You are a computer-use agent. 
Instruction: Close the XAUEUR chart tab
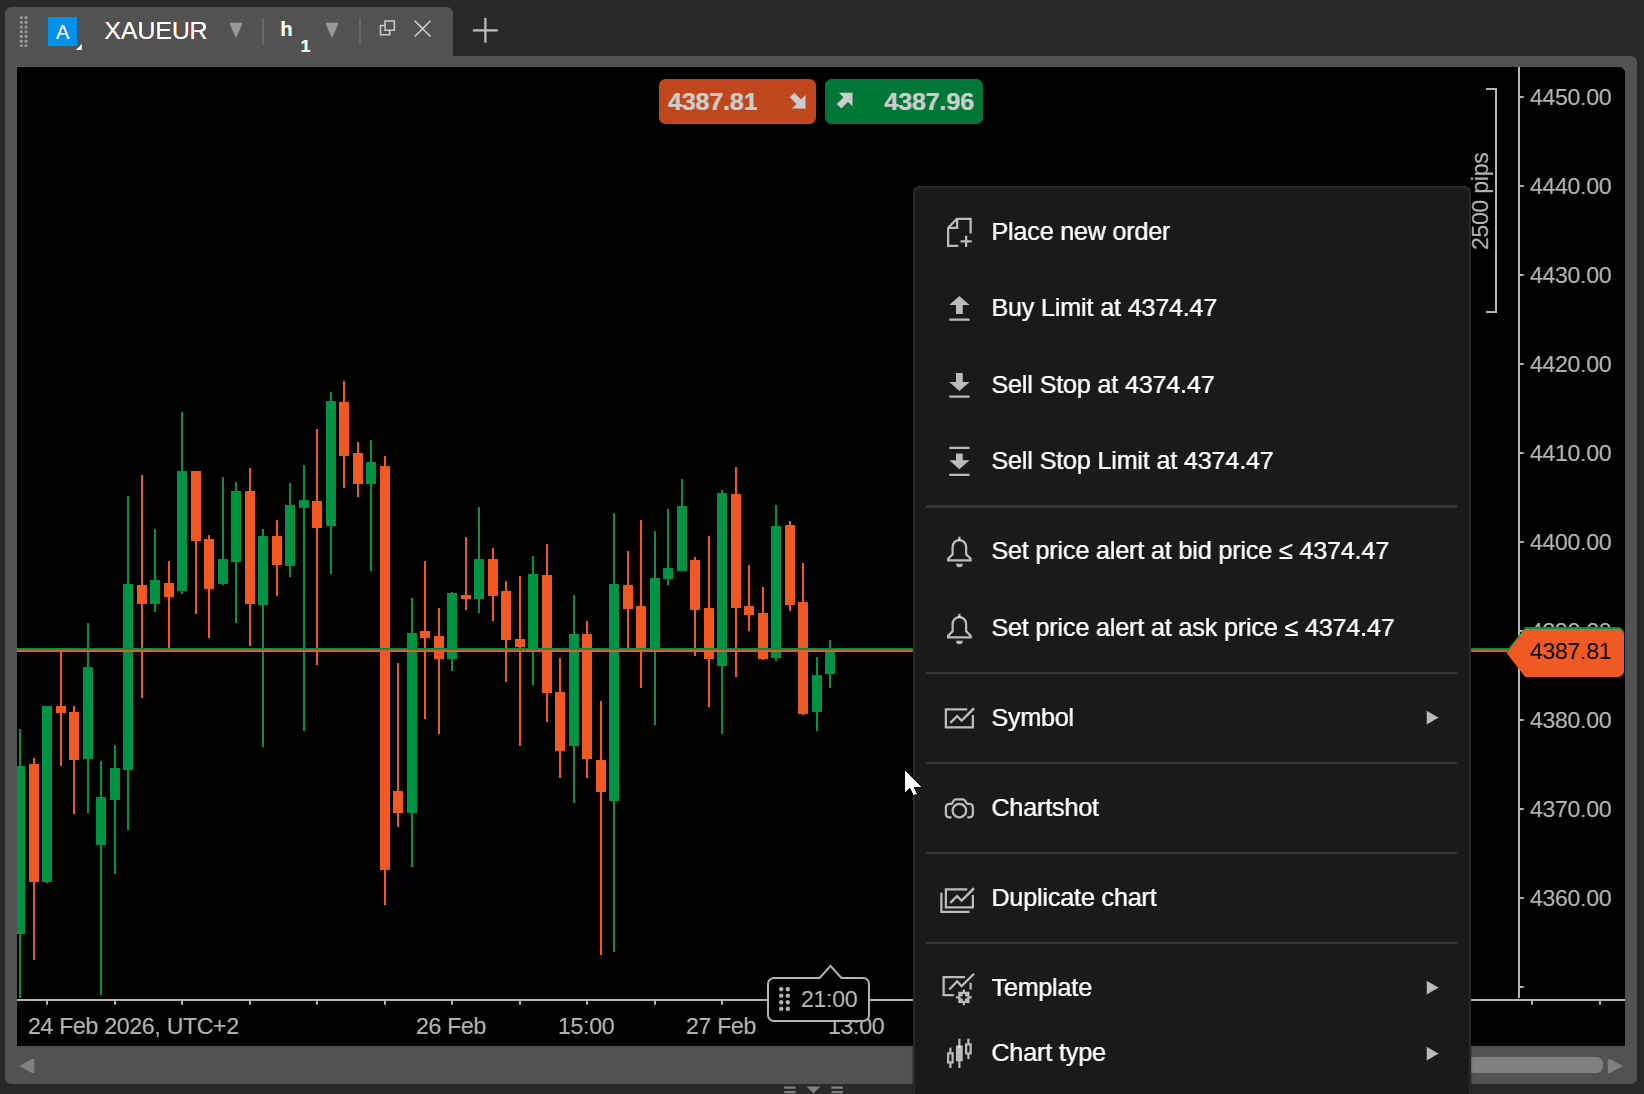(x=423, y=29)
